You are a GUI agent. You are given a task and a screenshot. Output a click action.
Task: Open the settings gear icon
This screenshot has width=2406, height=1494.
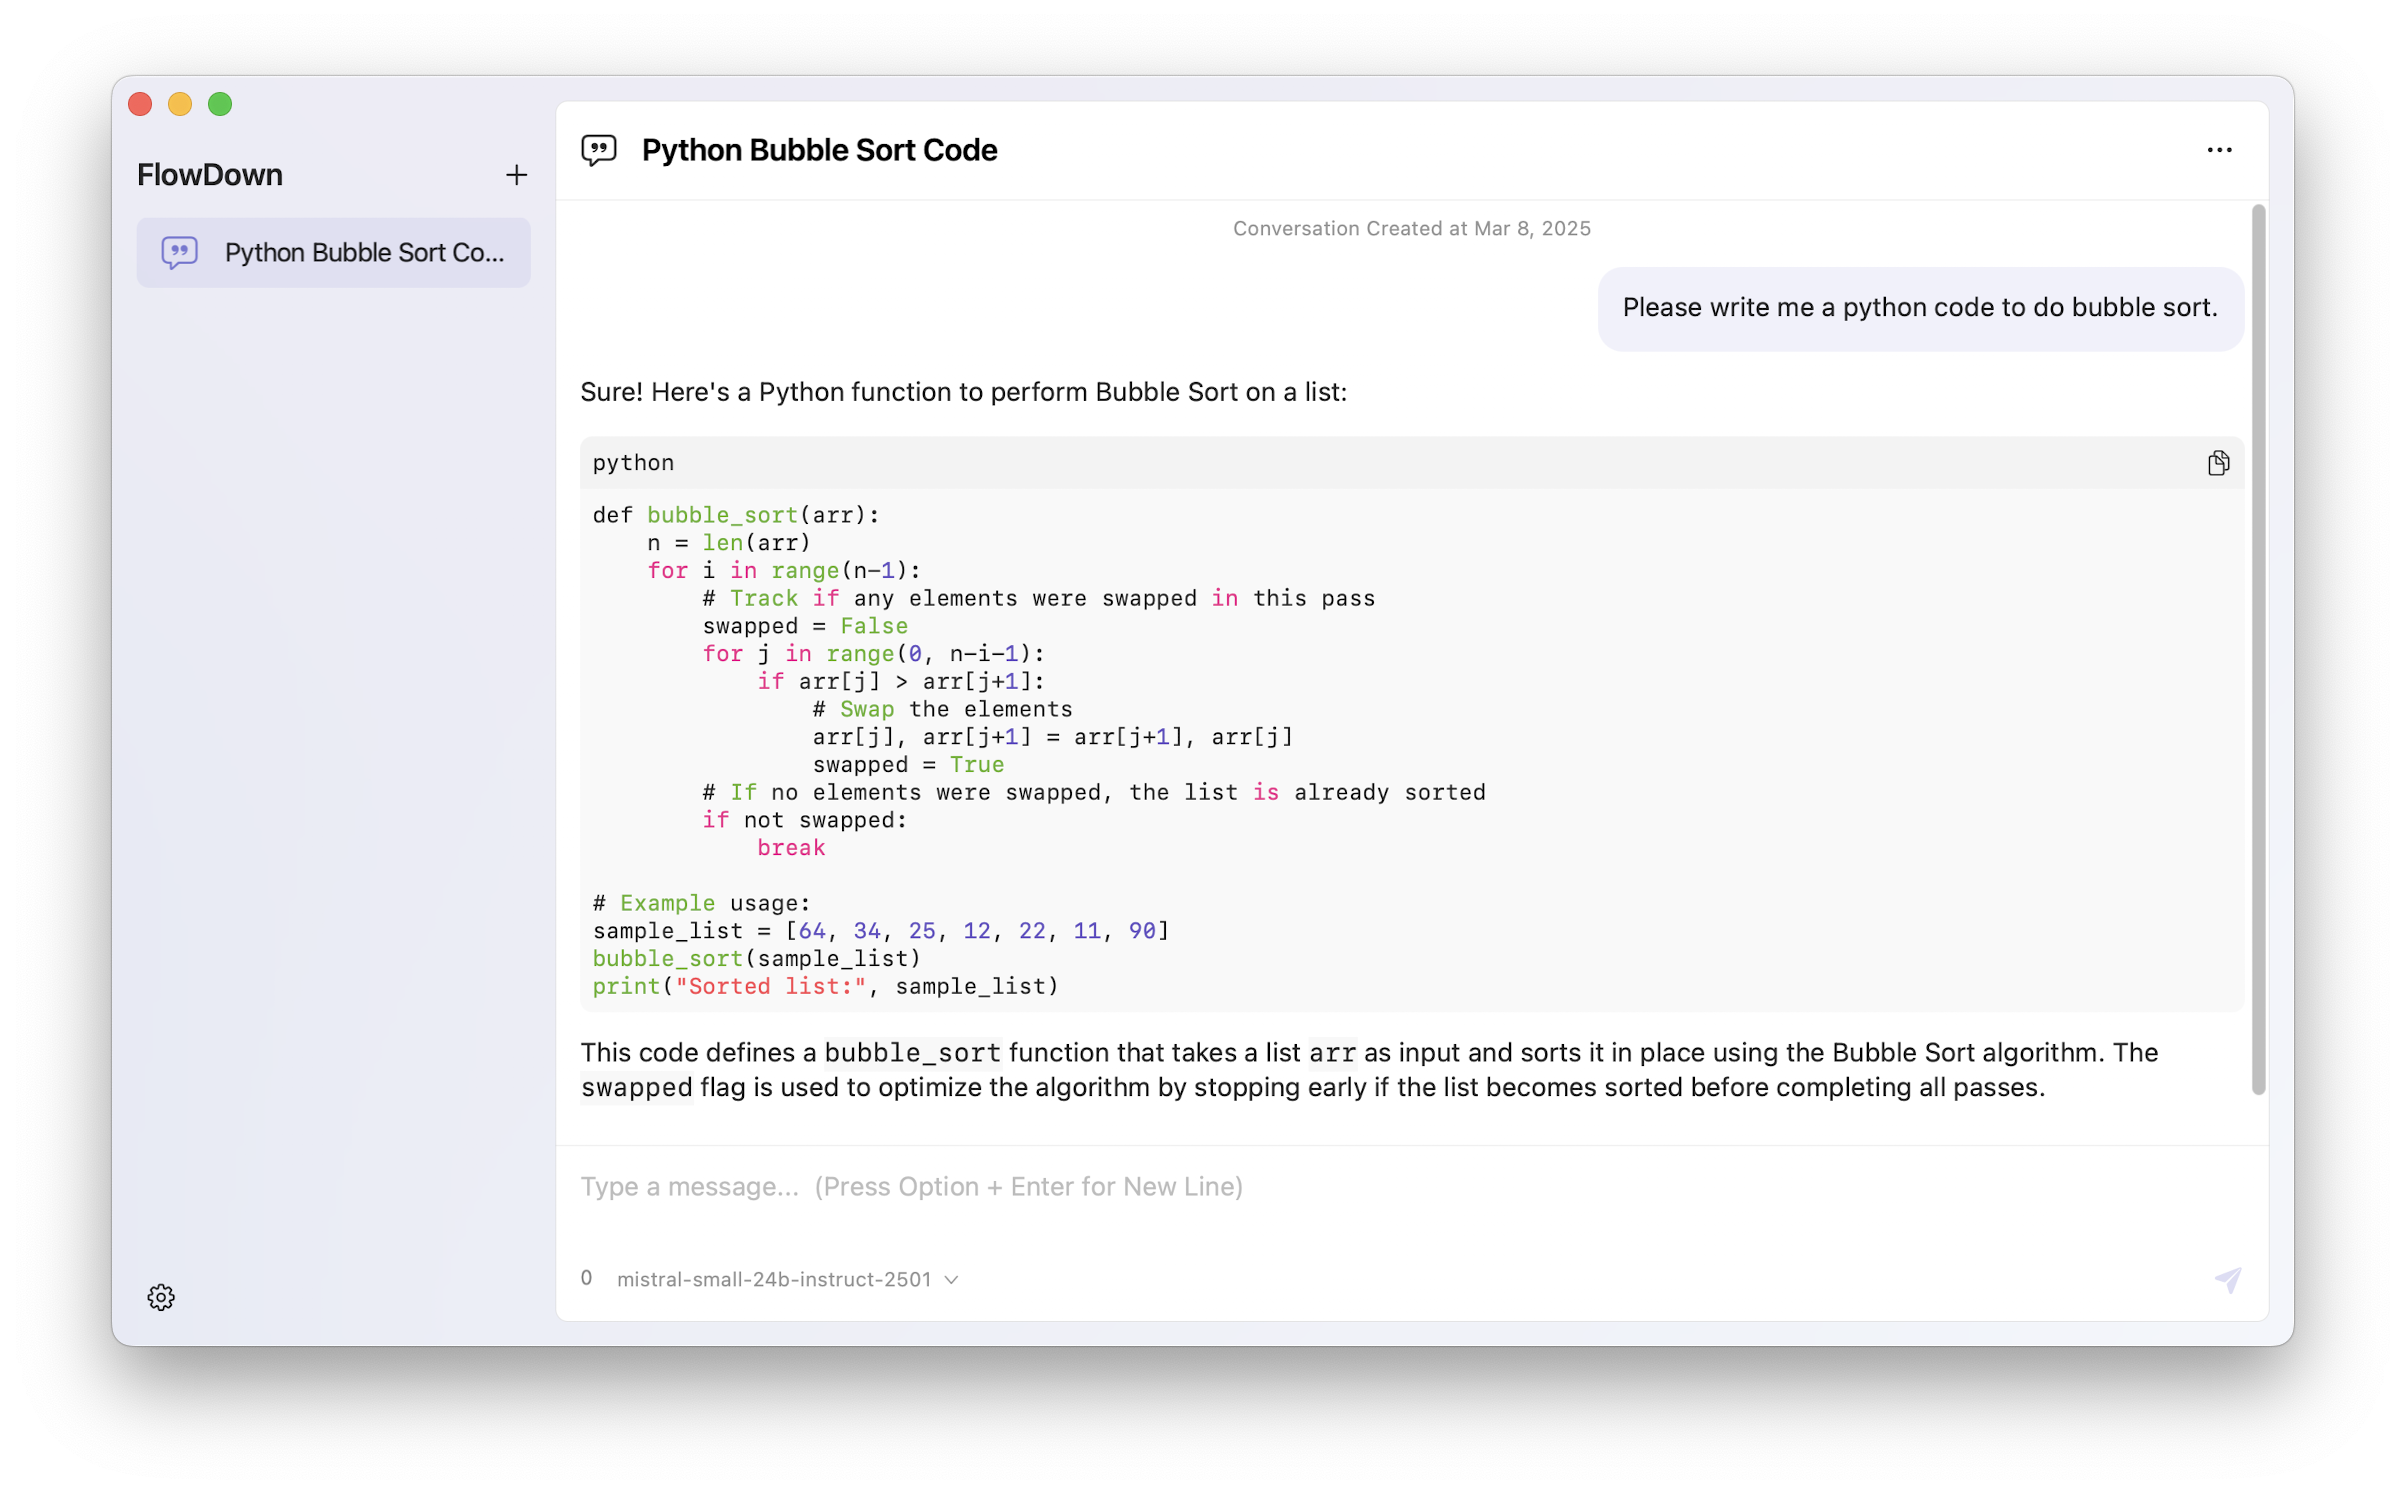click(161, 1296)
